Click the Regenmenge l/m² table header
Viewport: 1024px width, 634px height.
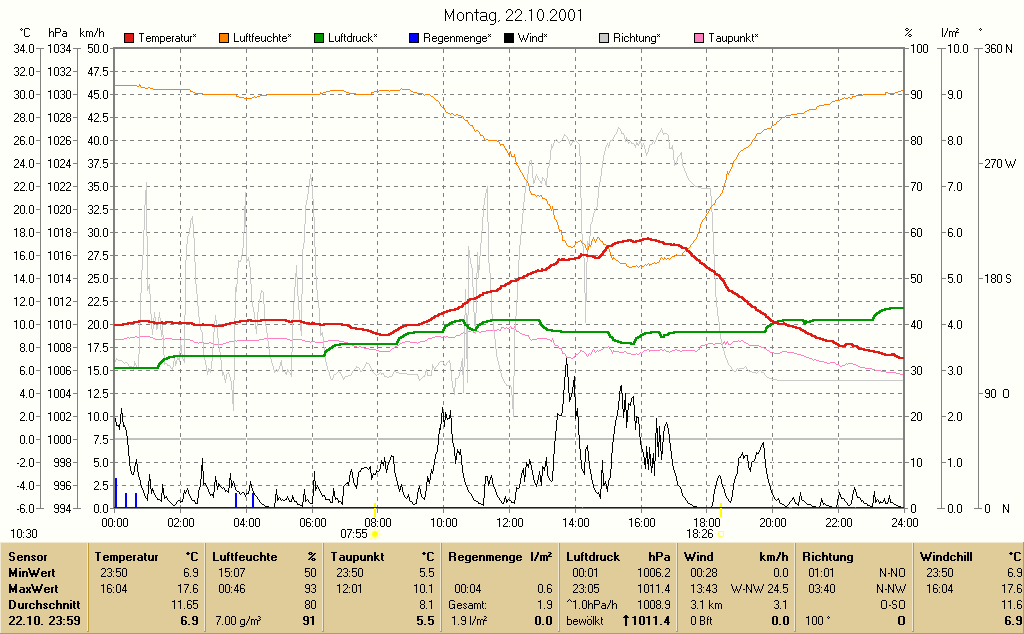click(500, 557)
